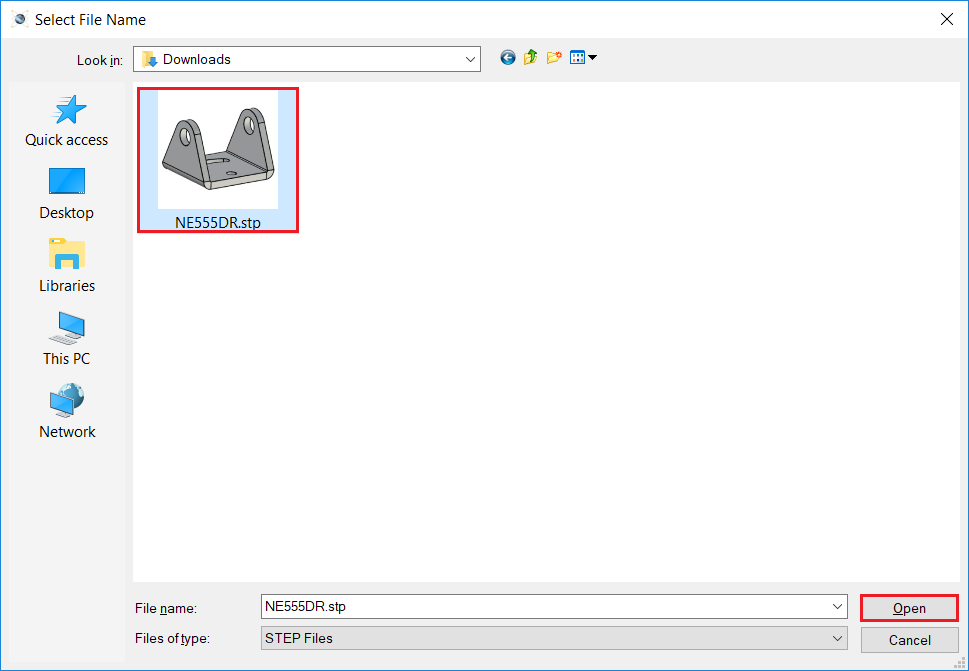Go back to the last folder visited

click(x=507, y=58)
